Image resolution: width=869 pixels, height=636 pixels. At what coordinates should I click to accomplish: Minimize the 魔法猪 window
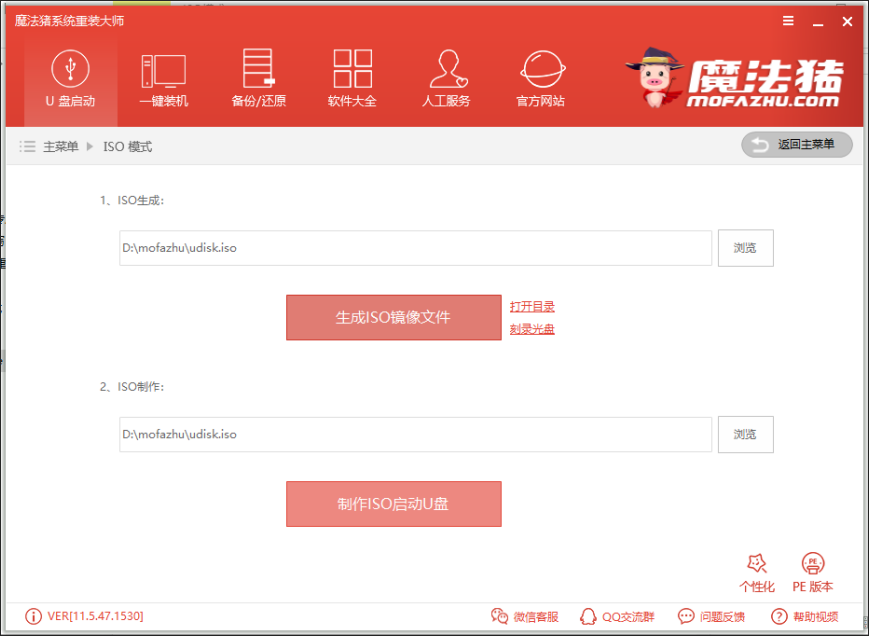pos(818,23)
